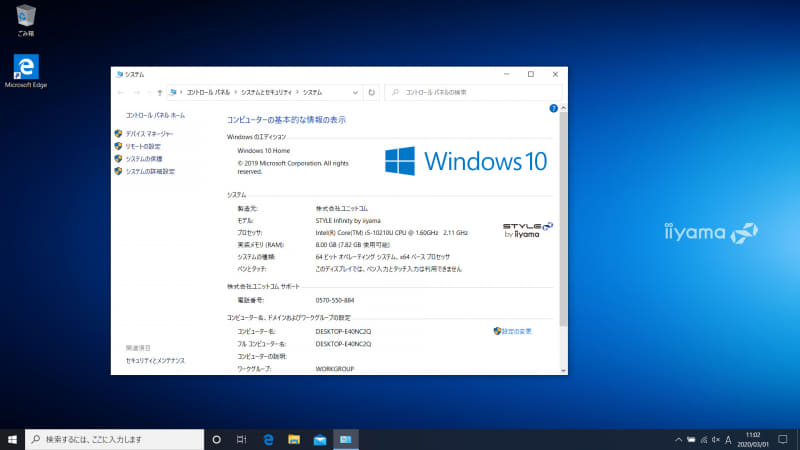Select the WORKGROUP value text
The width and height of the screenshot is (800, 450).
click(x=335, y=369)
